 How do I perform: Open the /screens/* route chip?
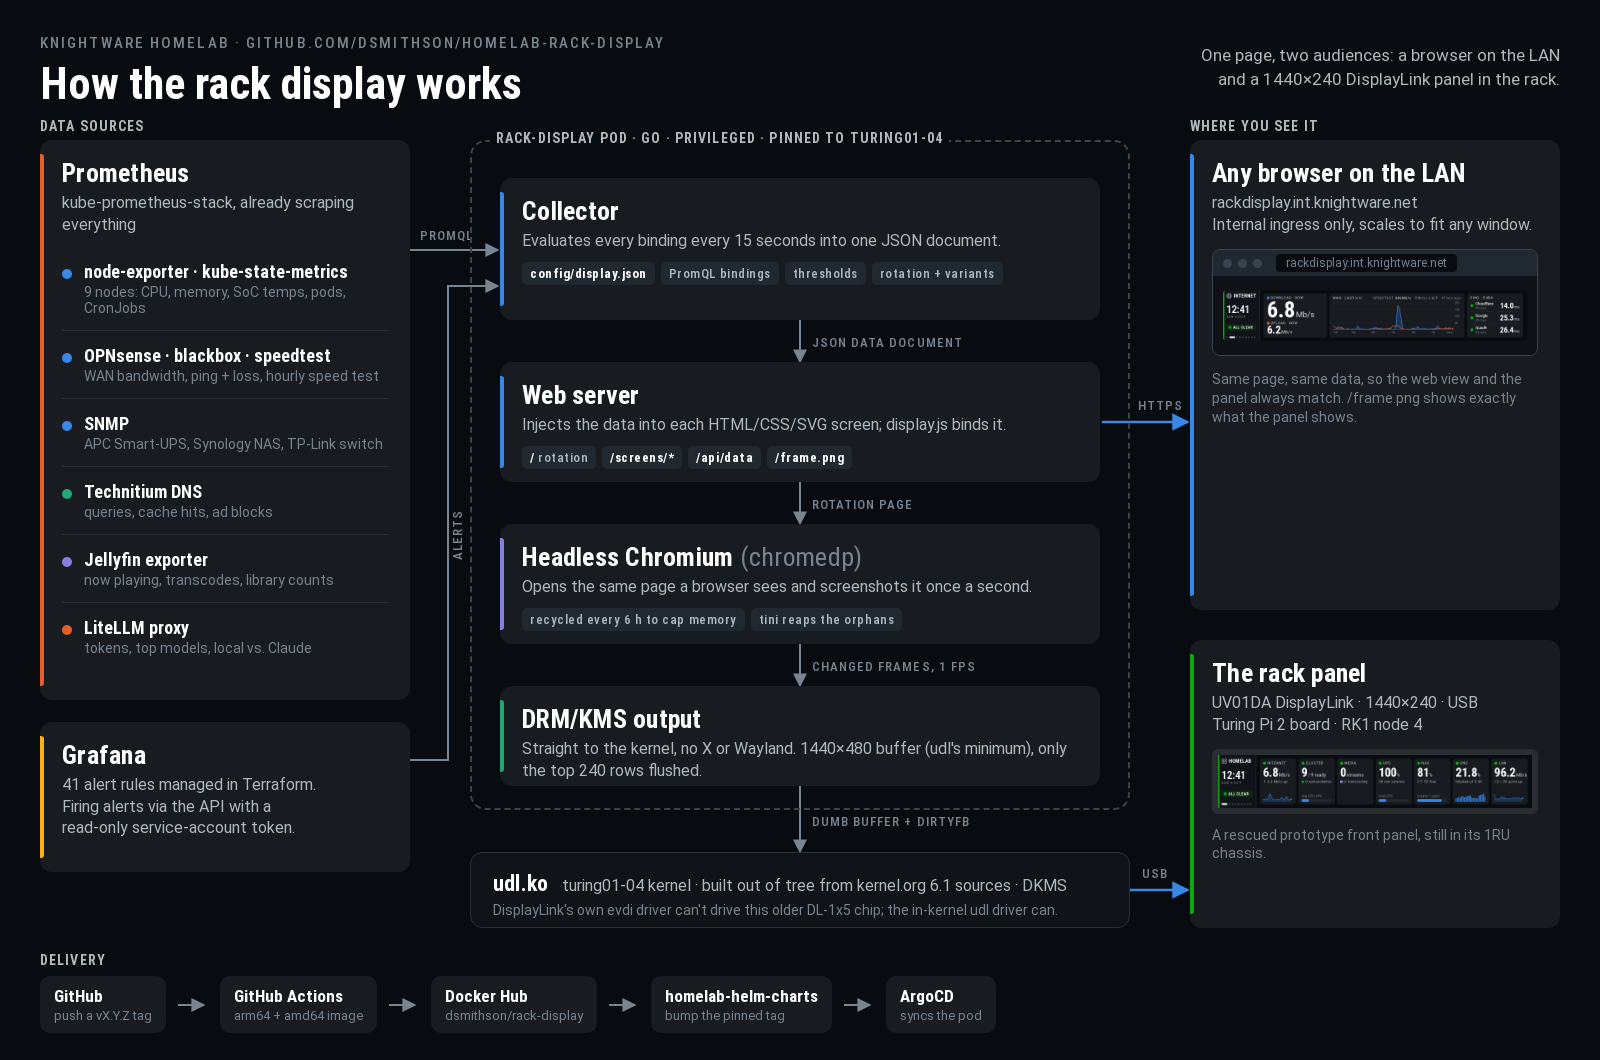(642, 458)
